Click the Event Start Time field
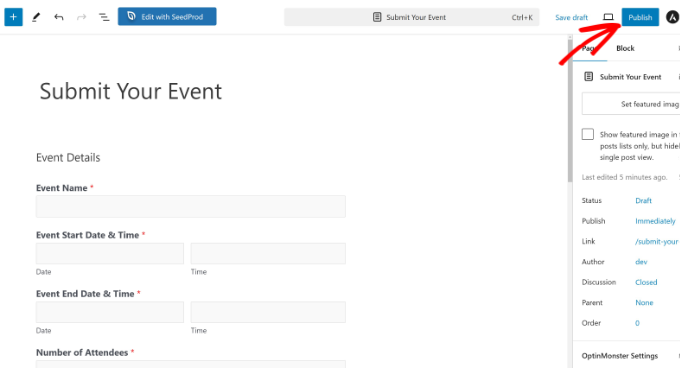This screenshot has width=680, height=368. pos(268,253)
